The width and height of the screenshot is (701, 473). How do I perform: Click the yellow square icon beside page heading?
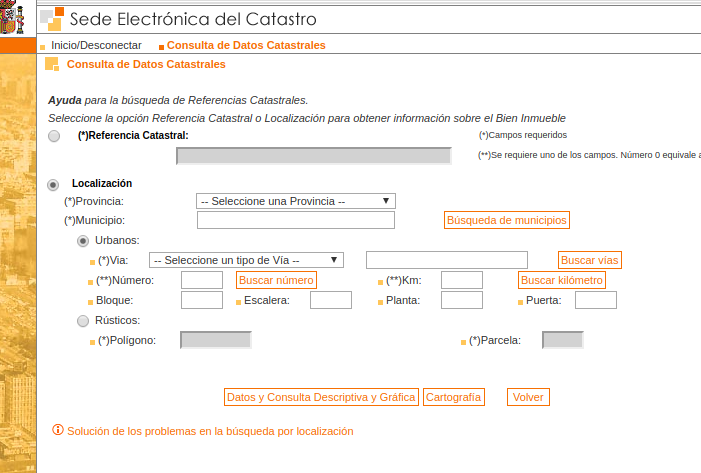[52, 64]
